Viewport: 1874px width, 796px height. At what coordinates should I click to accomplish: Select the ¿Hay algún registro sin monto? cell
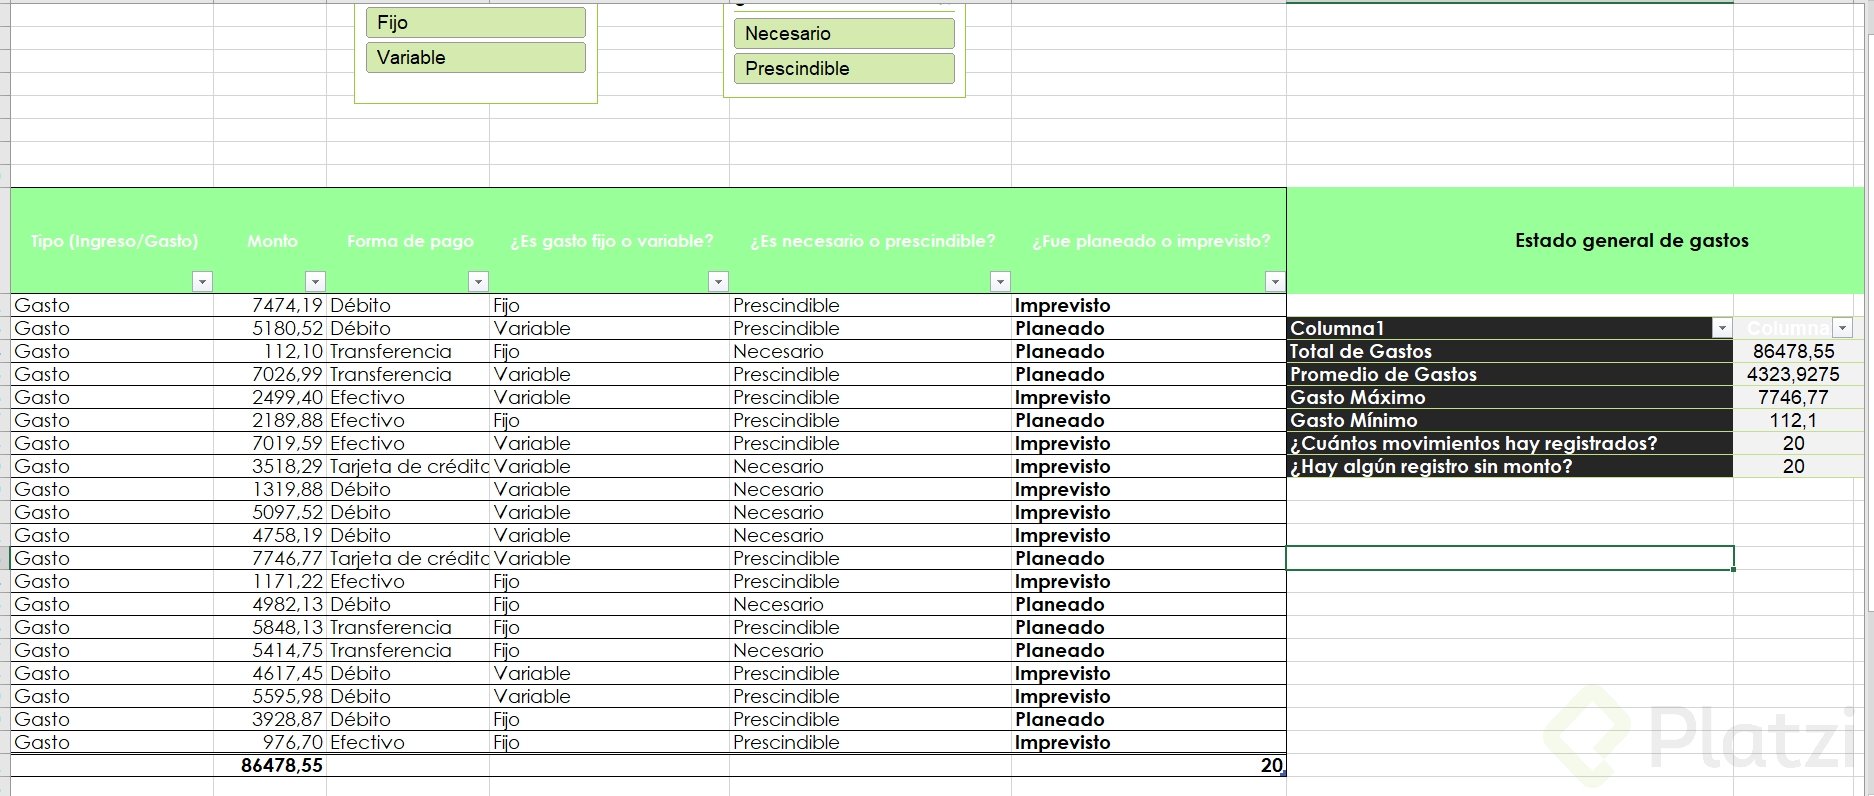(x=1510, y=466)
